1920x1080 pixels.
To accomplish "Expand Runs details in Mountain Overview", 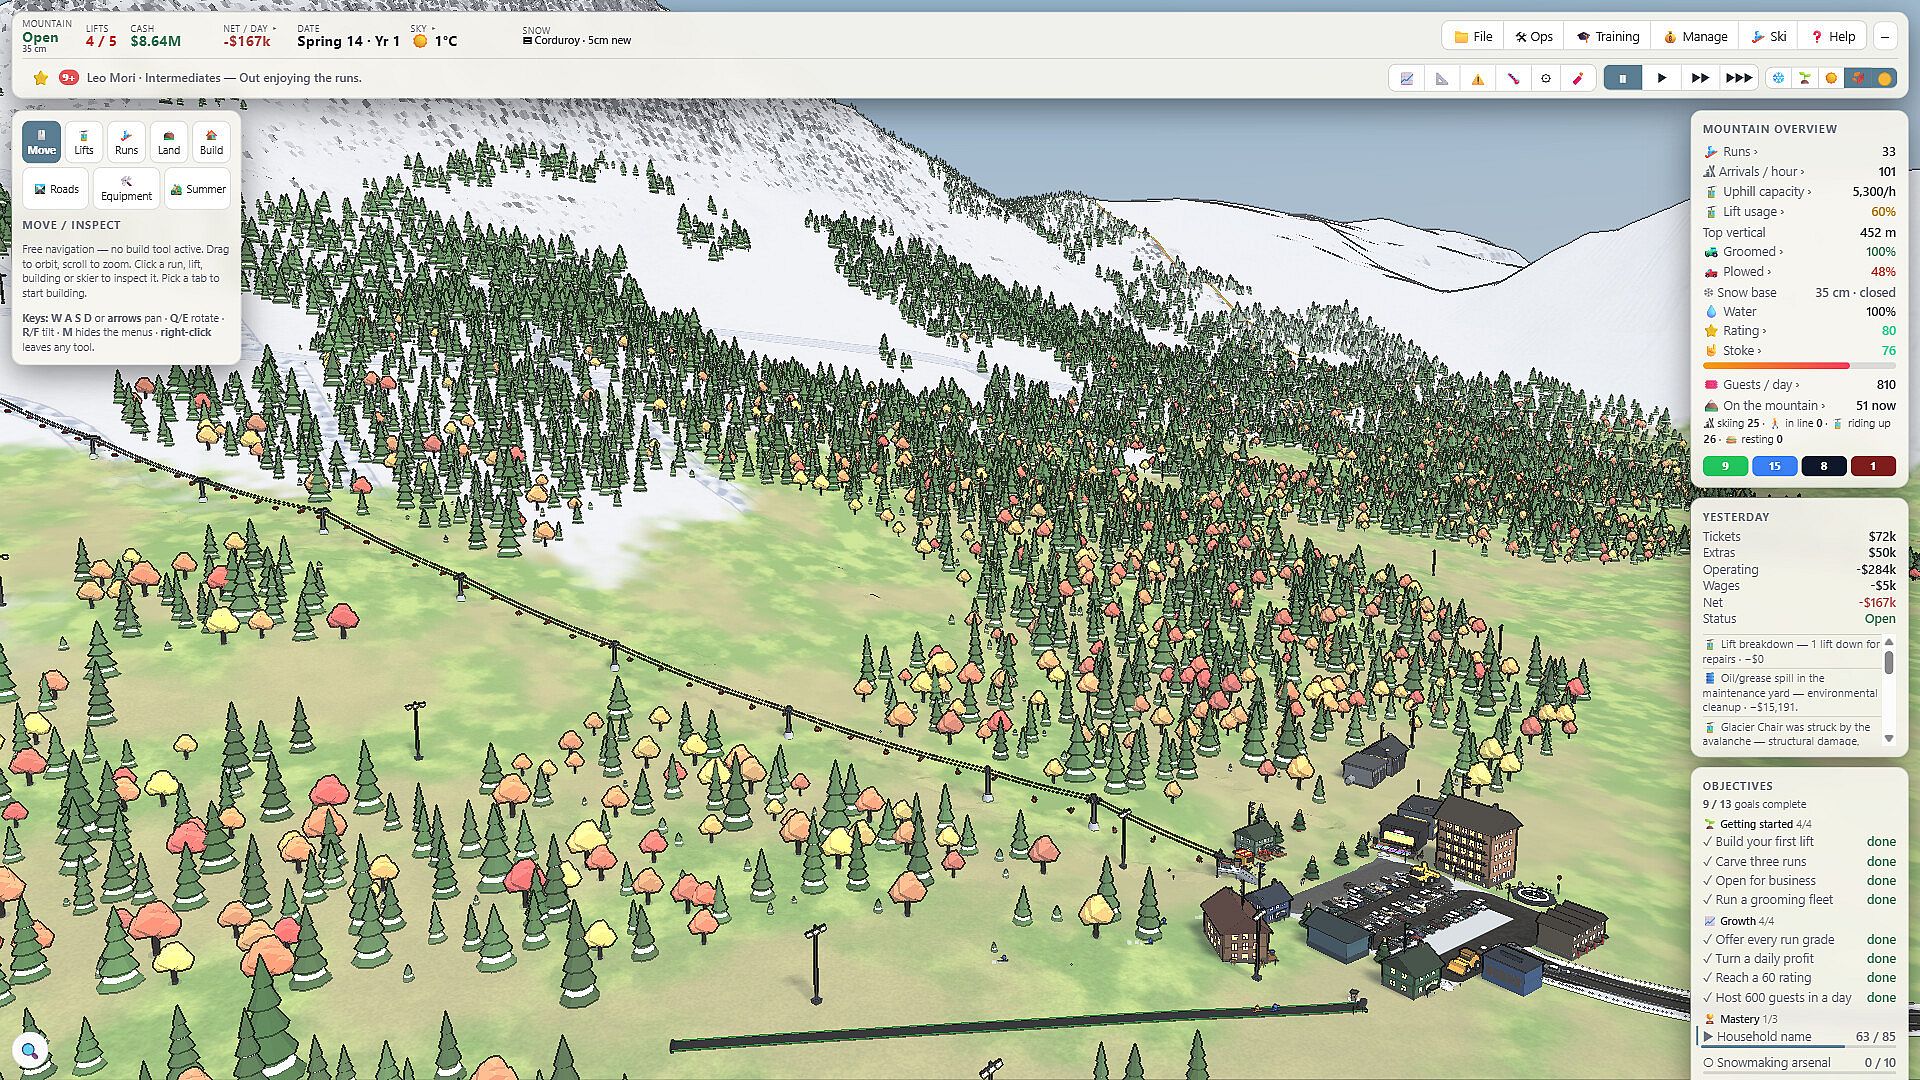I will coord(1799,152).
